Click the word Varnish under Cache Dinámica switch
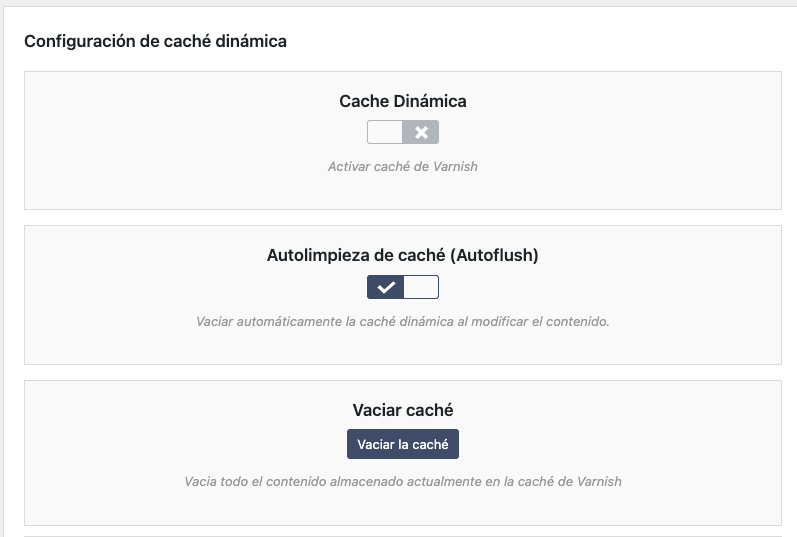Image resolution: width=797 pixels, height=537 pixels. 455,167
